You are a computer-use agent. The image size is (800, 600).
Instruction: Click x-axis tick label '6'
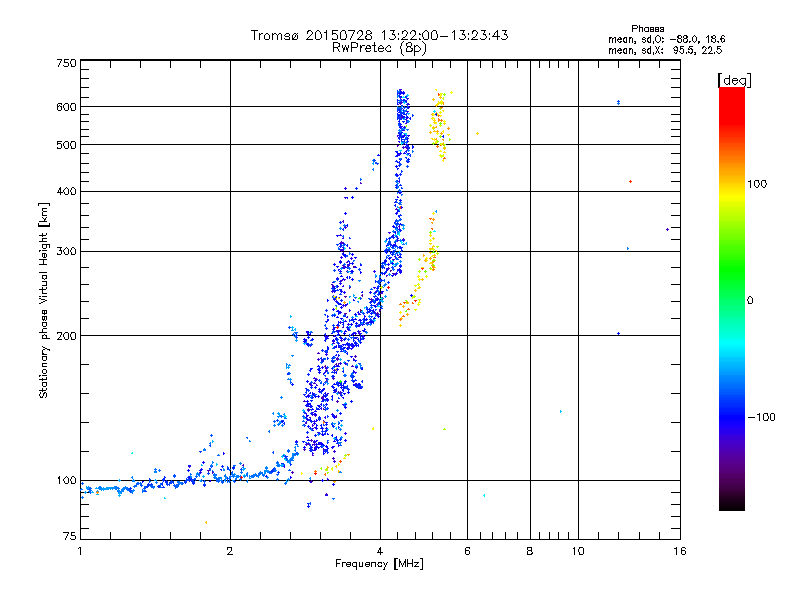coord(467,551)
